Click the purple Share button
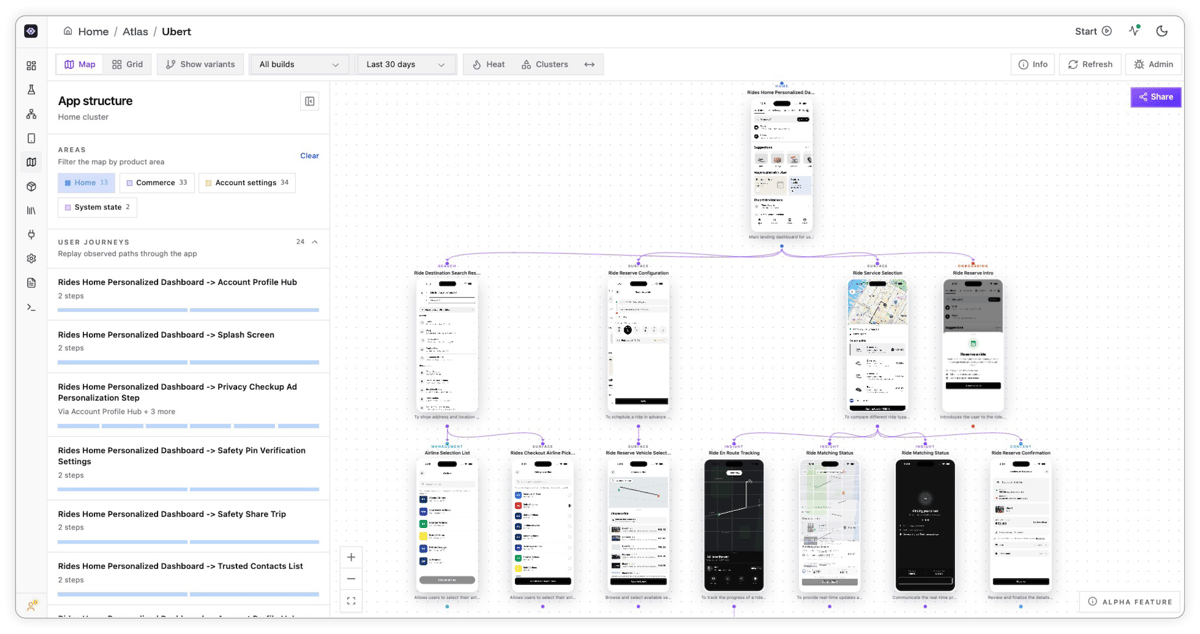 1156,97
